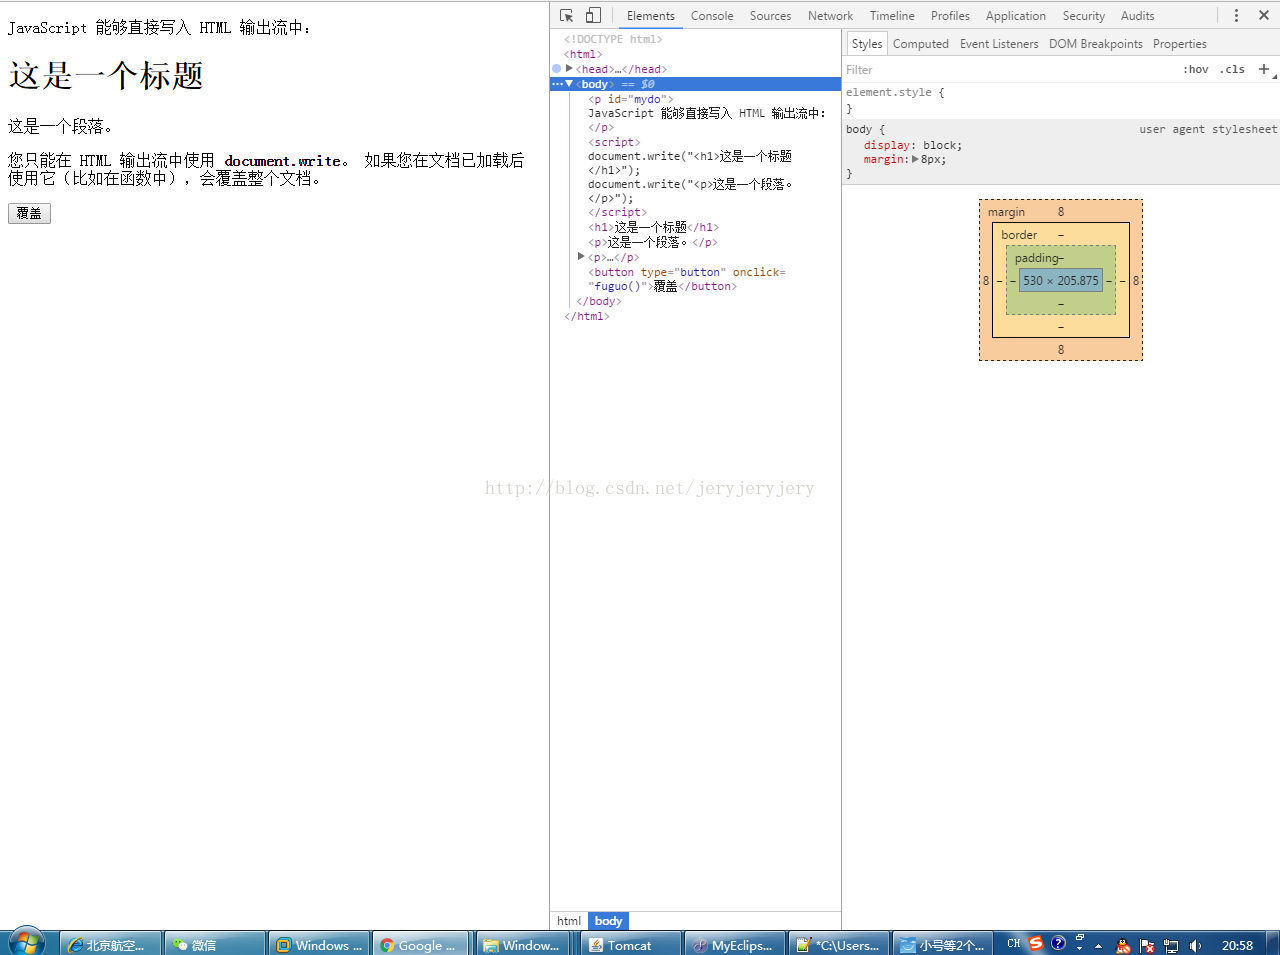Expand the head node in the DOM tree
Viewport: 1280px width, 955px height.
569,69
